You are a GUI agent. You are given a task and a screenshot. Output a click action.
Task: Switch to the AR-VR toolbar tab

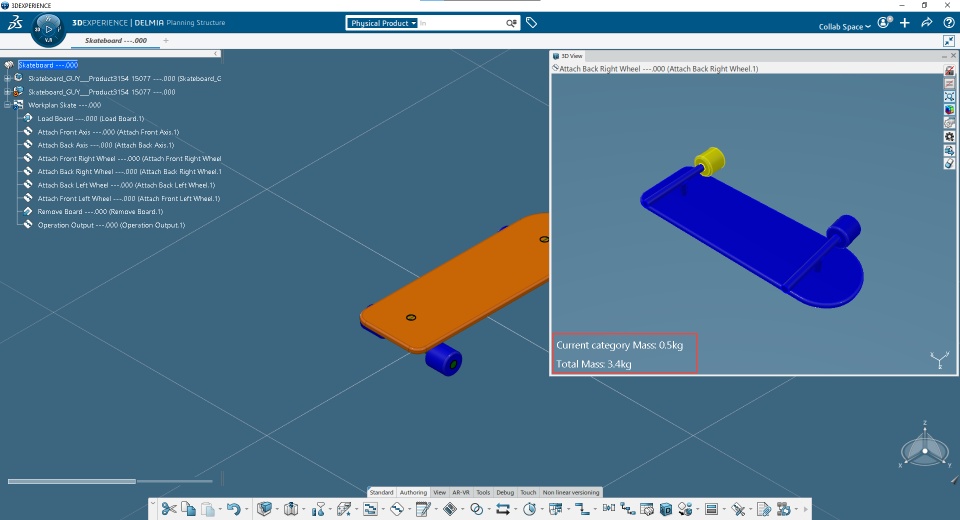click(460, 492)
